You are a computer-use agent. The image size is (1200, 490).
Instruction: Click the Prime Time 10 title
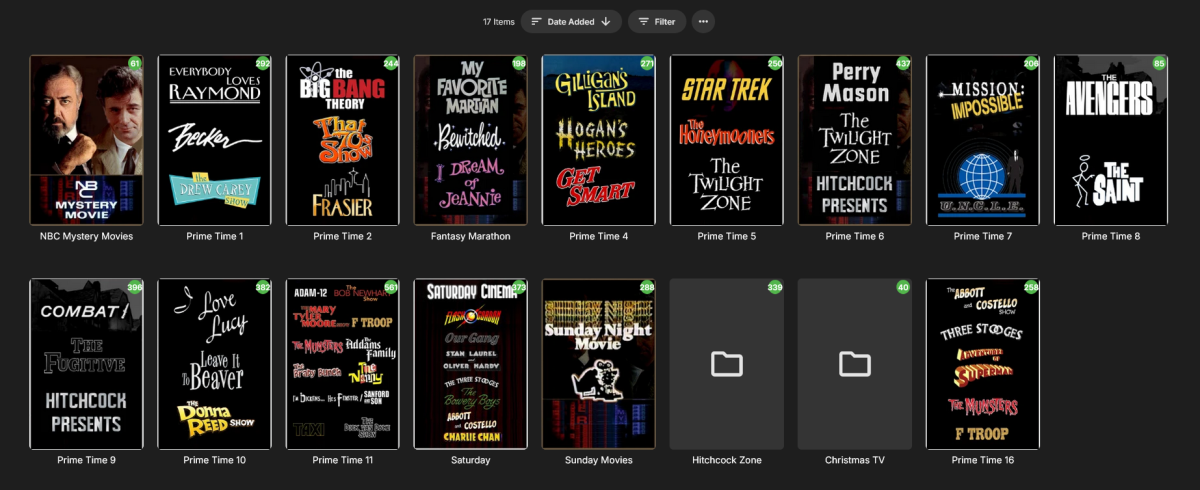point(214,461)
